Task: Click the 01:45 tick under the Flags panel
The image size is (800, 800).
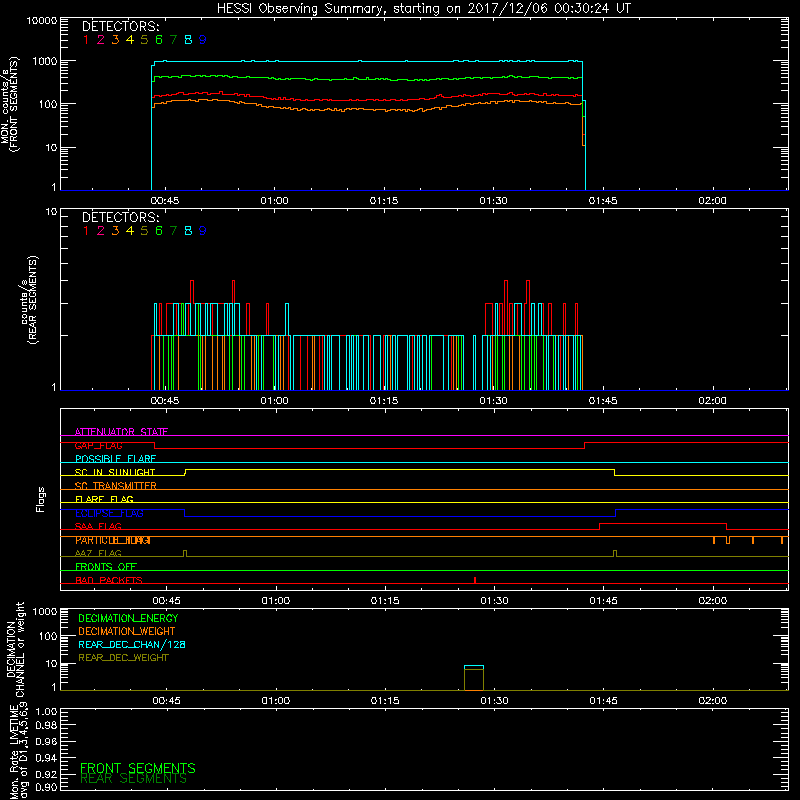Action: [604, 601]
